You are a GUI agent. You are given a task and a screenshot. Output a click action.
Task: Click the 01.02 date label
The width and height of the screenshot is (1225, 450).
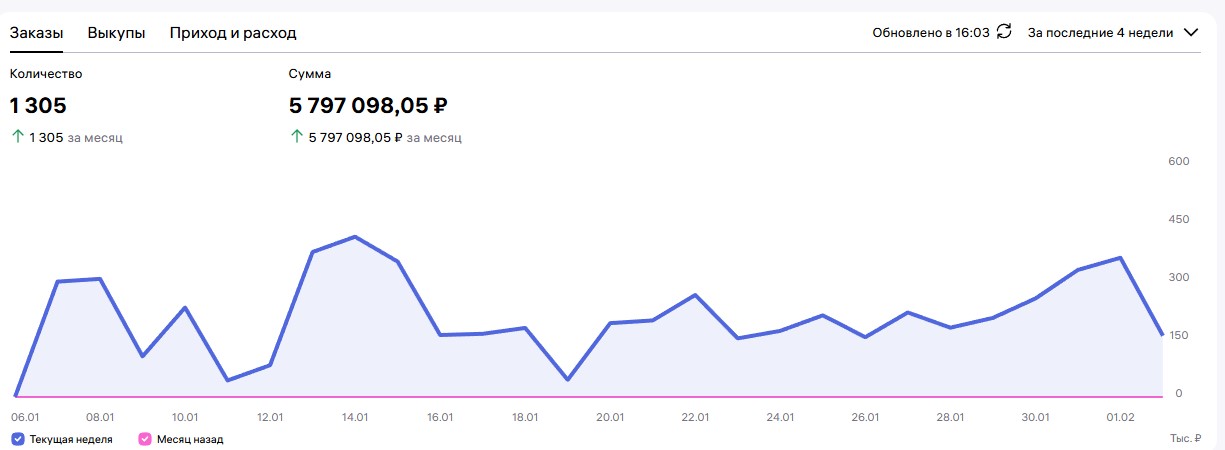point(1120,416)
